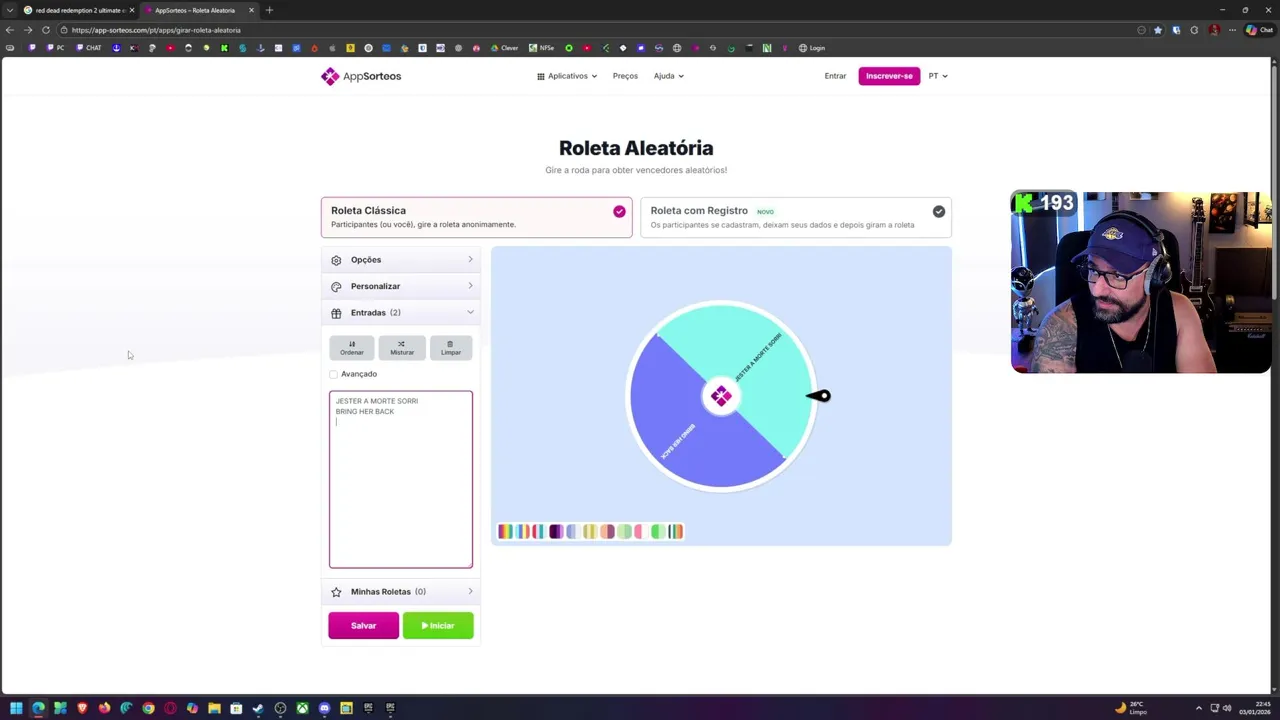Click the Minhas Roletas star icon

coord(336,592)
